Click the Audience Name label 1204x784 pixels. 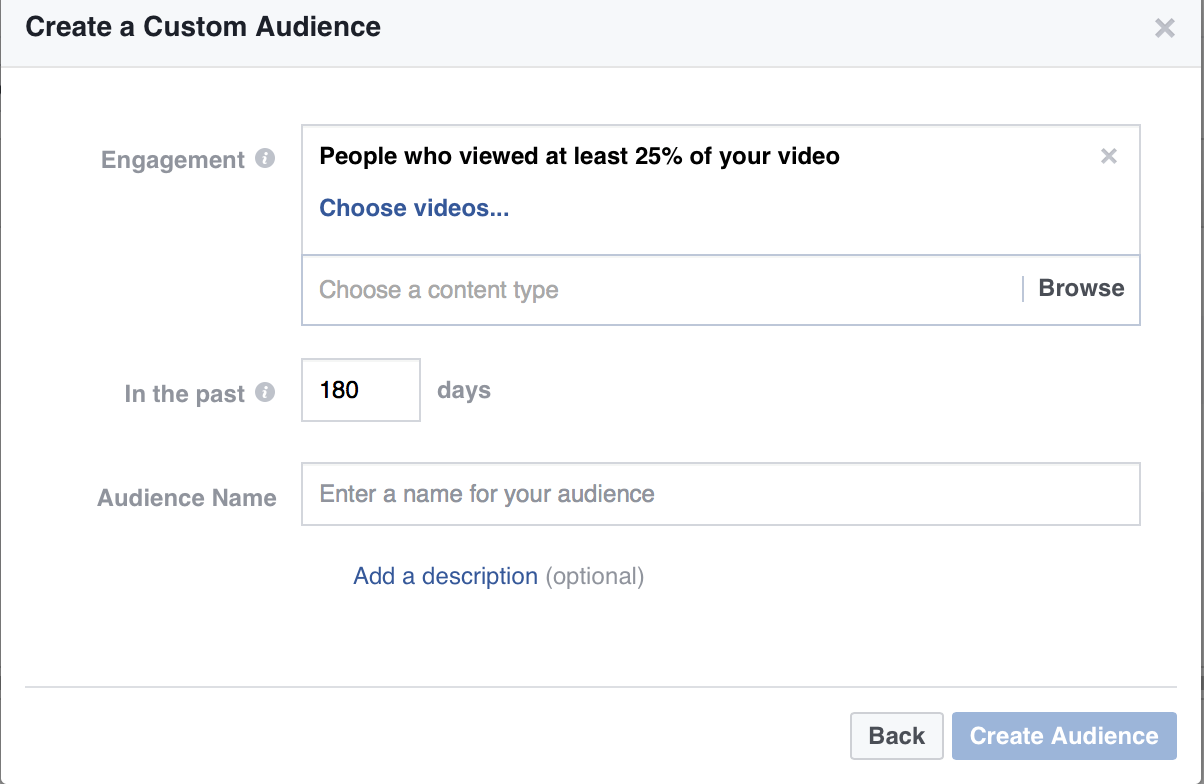pyautogui.click(x=187, y=498)
